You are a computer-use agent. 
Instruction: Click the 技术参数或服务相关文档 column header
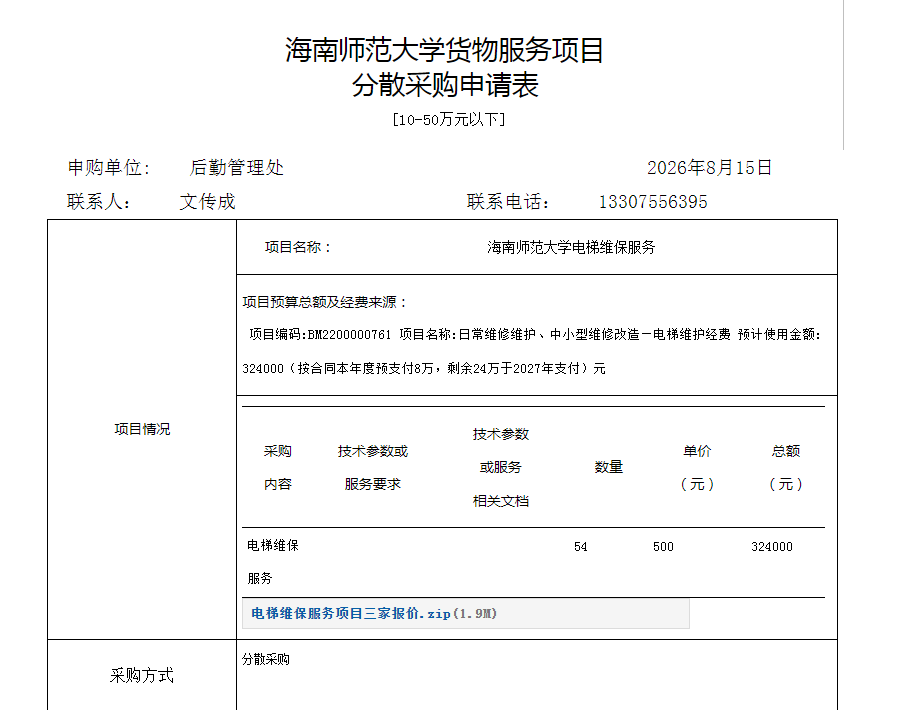pyautogui.click(x=500, y=467)
